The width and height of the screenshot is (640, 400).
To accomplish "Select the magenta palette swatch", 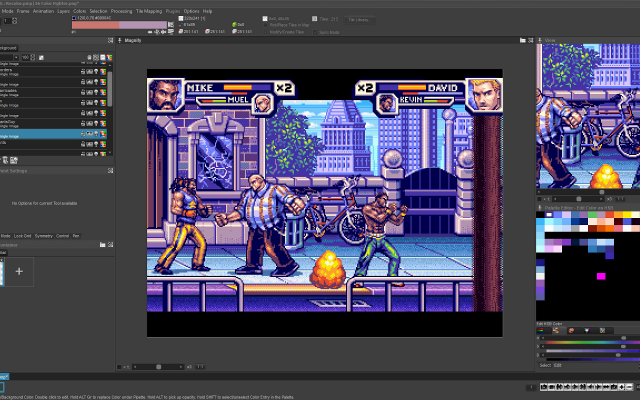I will [601, 276].
